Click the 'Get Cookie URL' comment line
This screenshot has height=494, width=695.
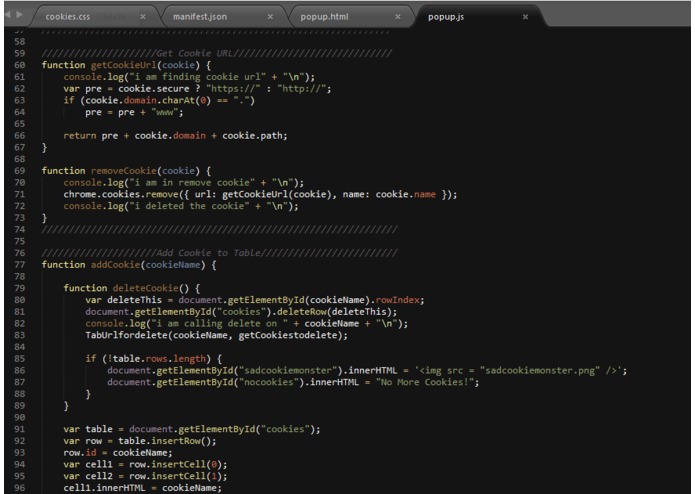click(216, 54)
